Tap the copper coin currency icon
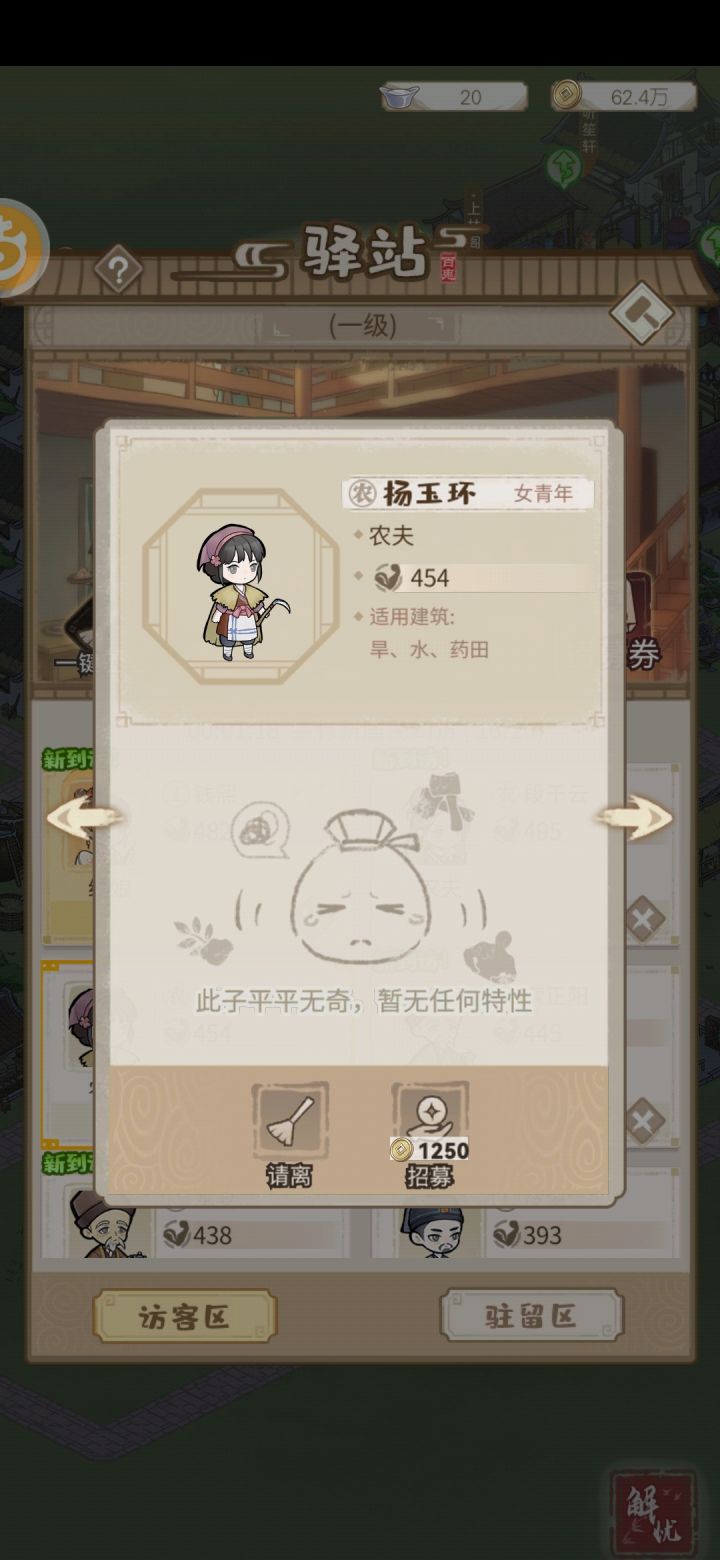 pos(567,96)
